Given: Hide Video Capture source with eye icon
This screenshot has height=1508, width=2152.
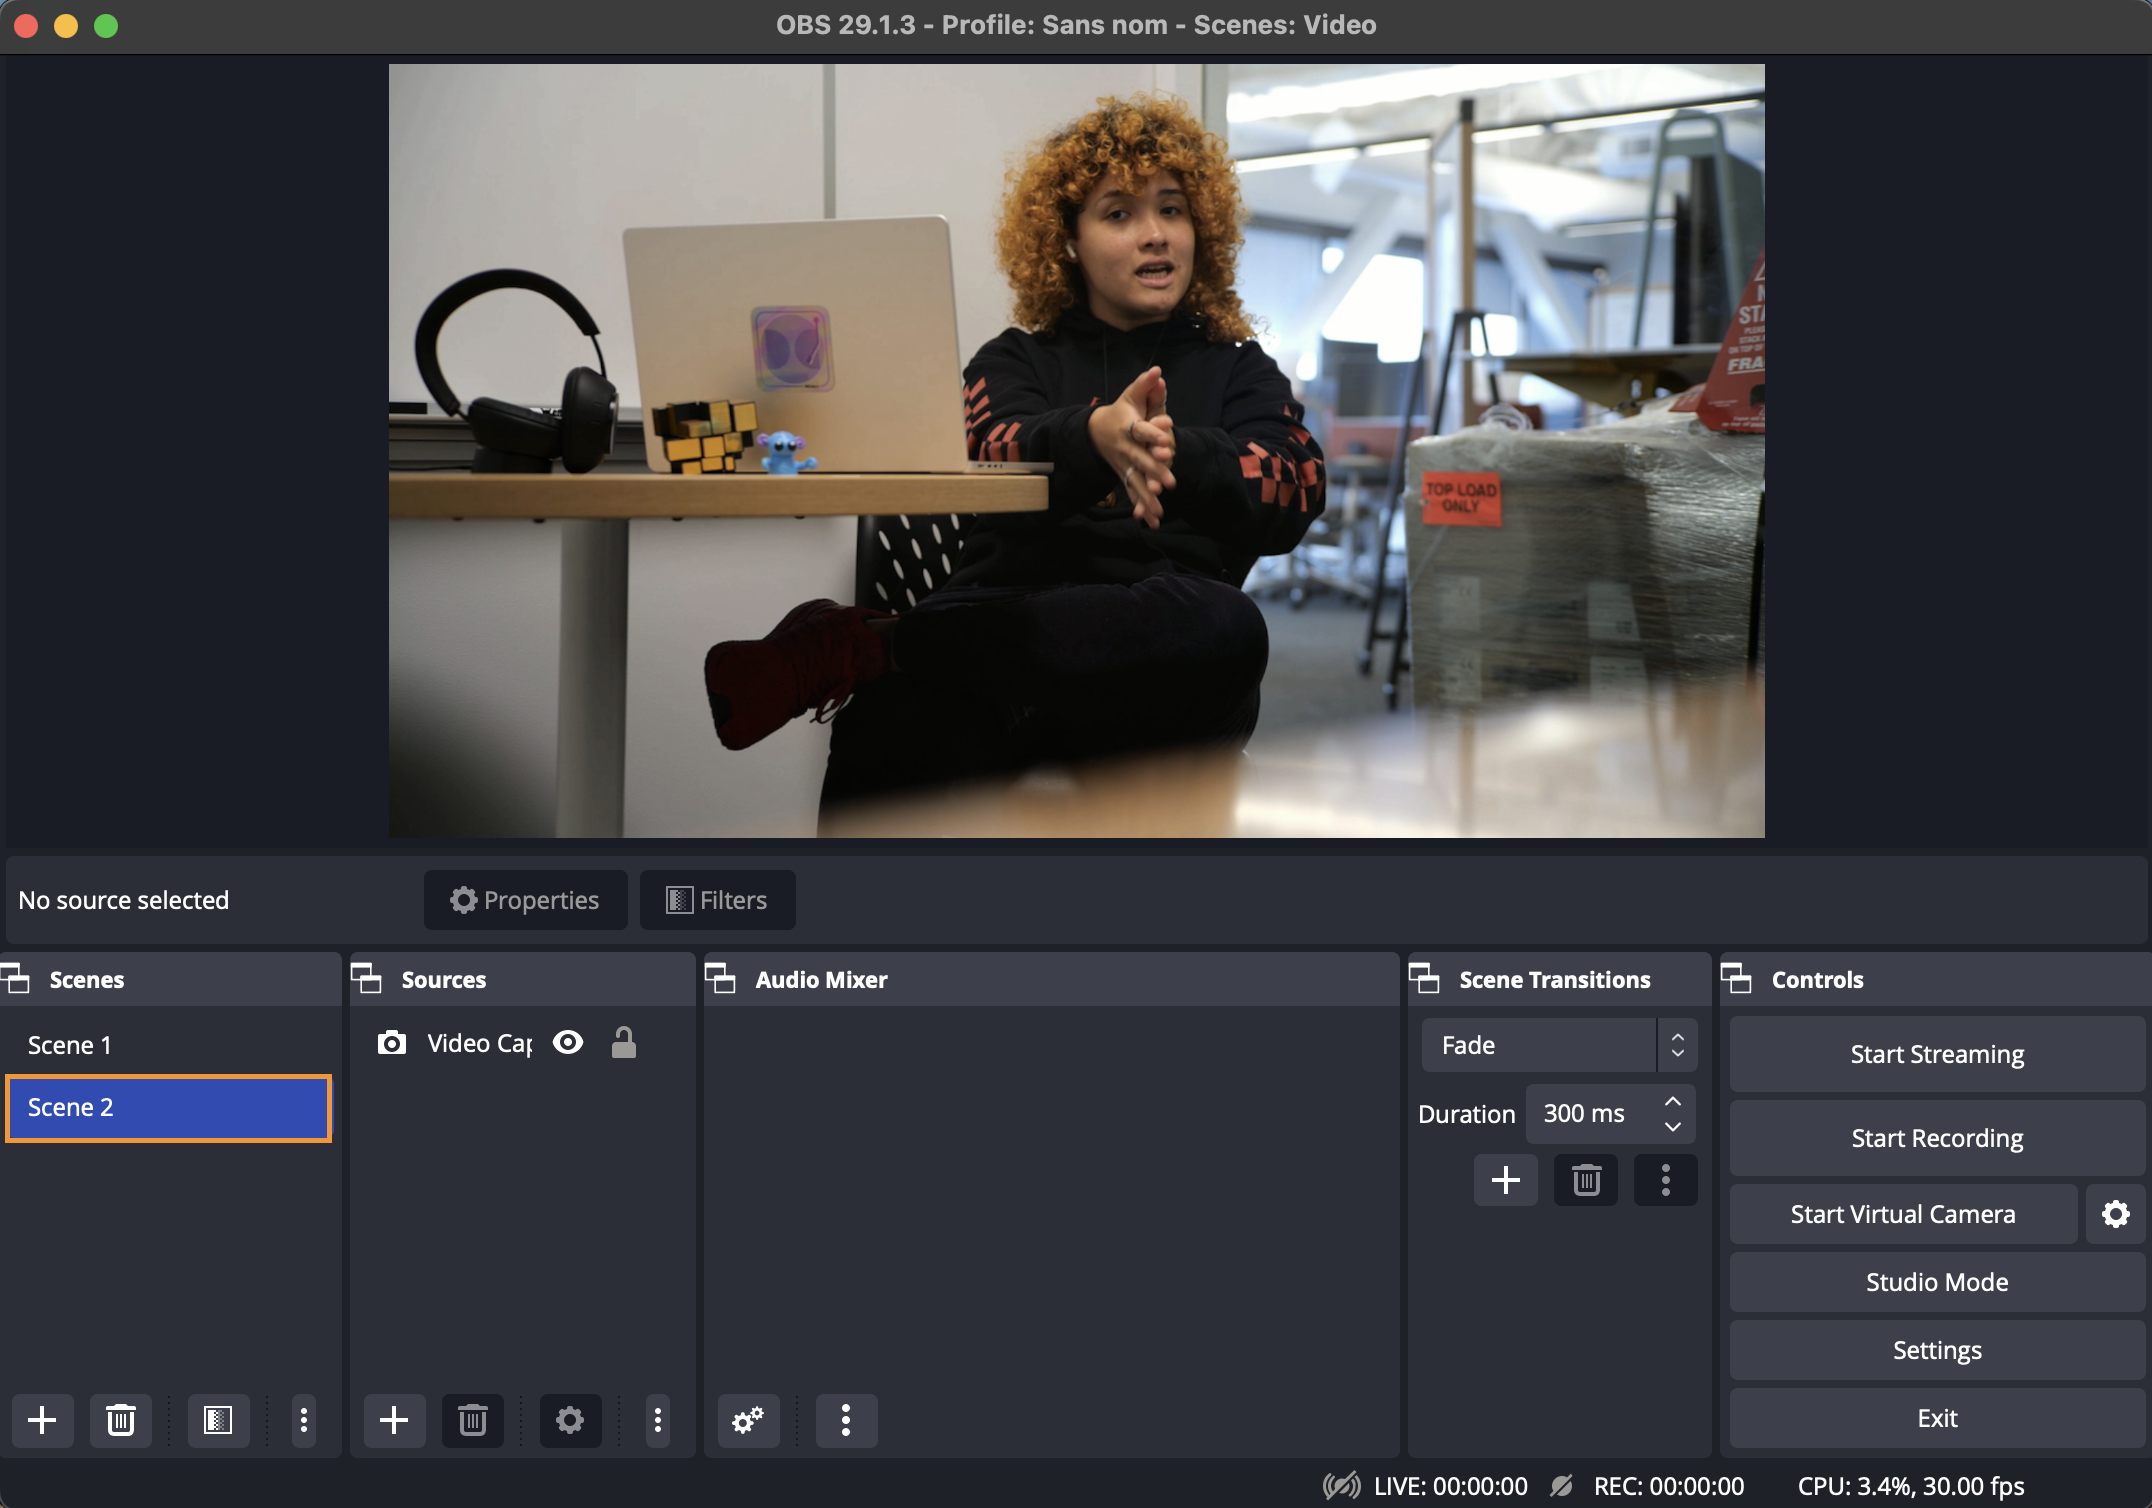Looking at the screenshot, I should tap(568, 1043).
